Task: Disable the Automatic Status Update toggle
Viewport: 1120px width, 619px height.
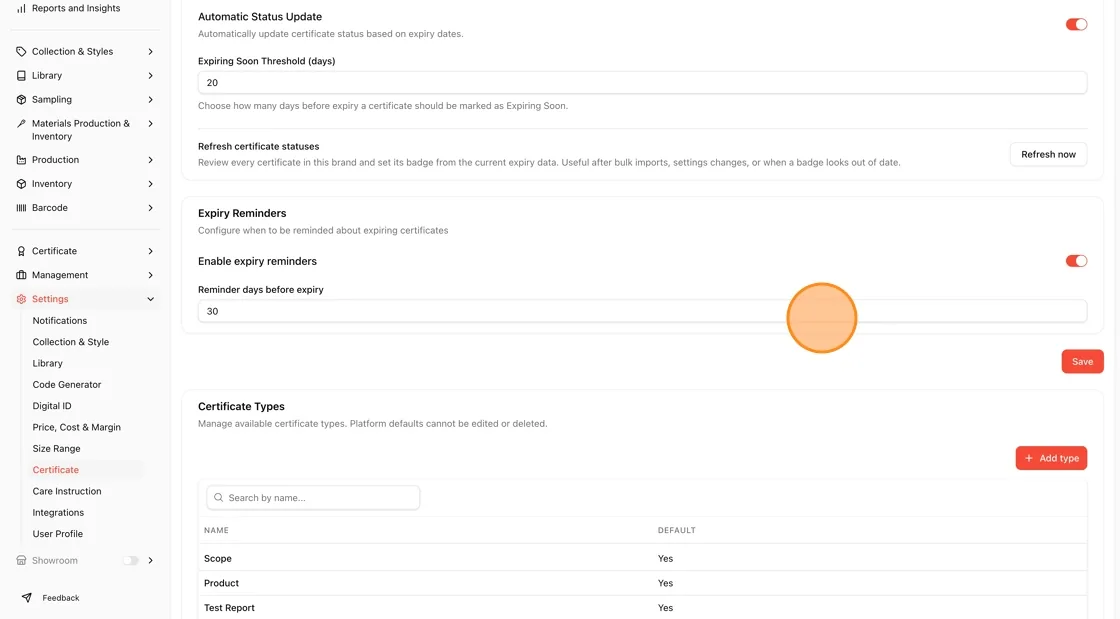Action: tap(1076, 24)
